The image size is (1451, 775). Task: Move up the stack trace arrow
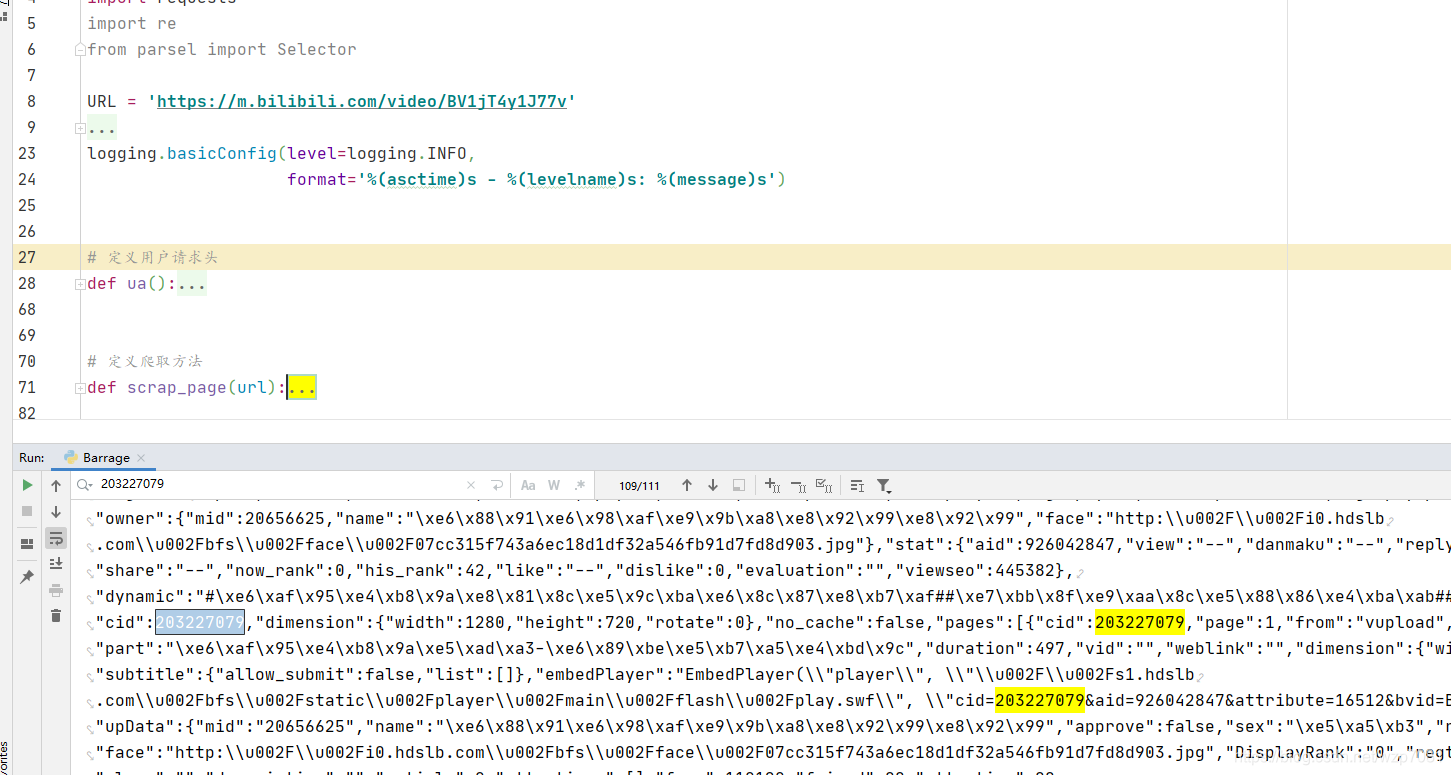click(56, 485)
